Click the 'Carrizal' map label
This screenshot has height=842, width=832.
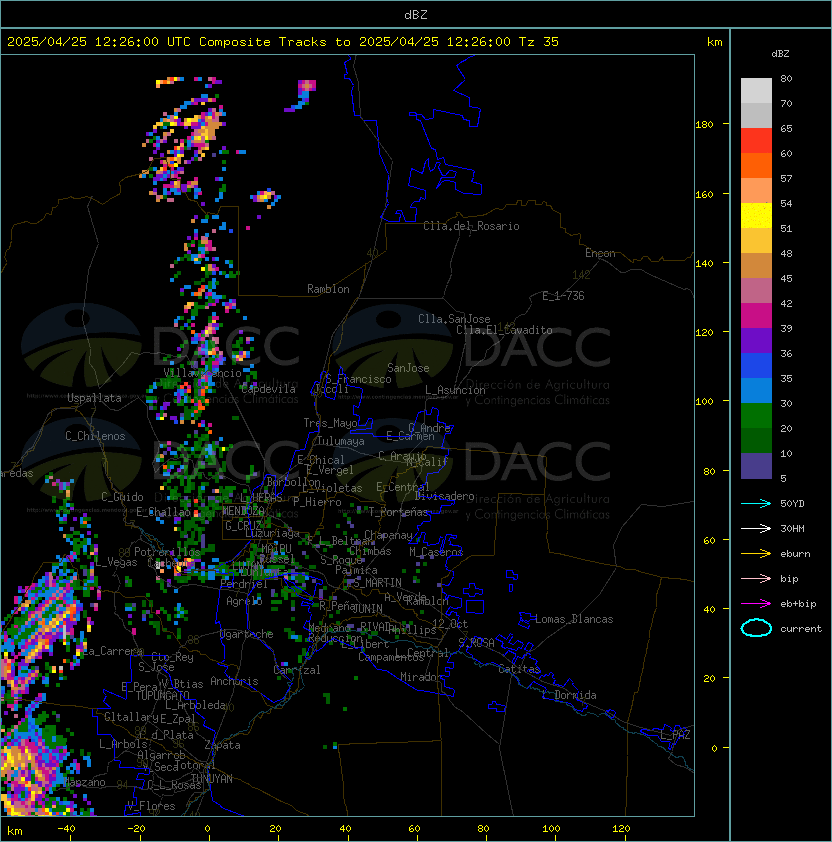coord(296,670)
